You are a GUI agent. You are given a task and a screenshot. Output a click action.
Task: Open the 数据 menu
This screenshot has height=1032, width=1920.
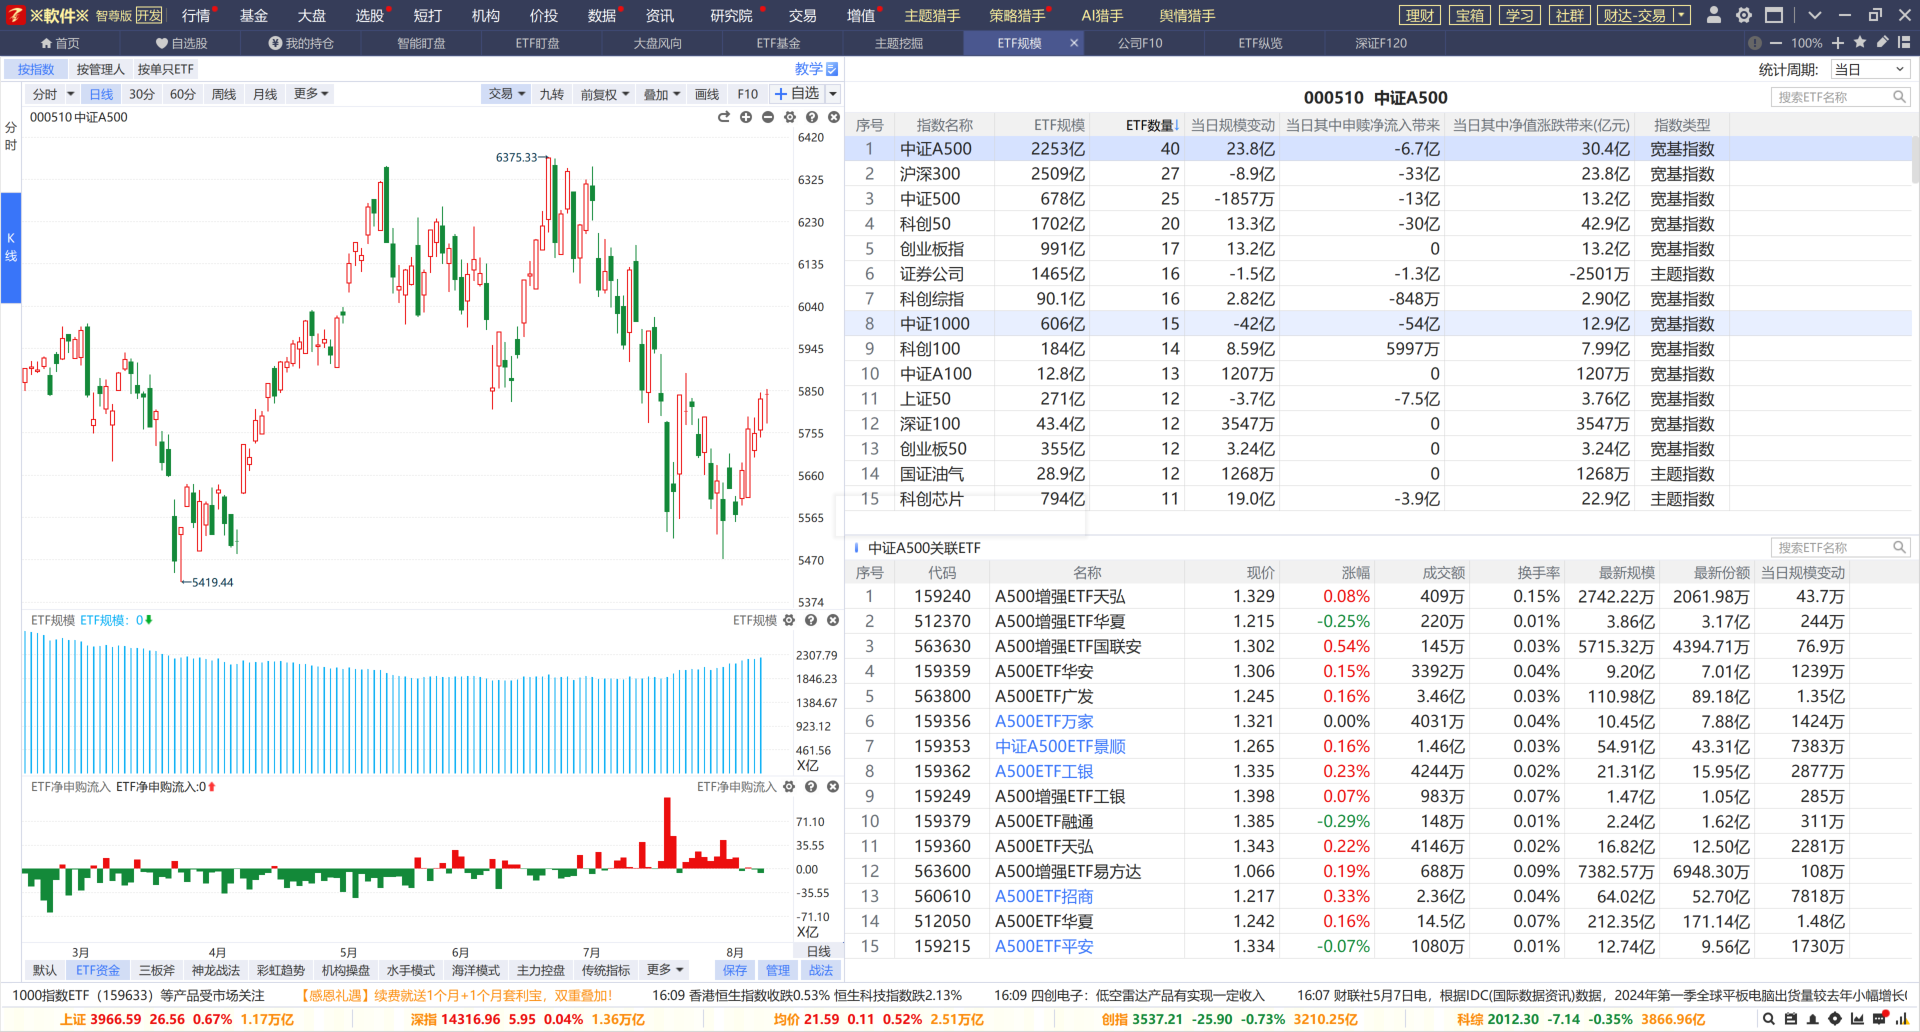point(602,15)
